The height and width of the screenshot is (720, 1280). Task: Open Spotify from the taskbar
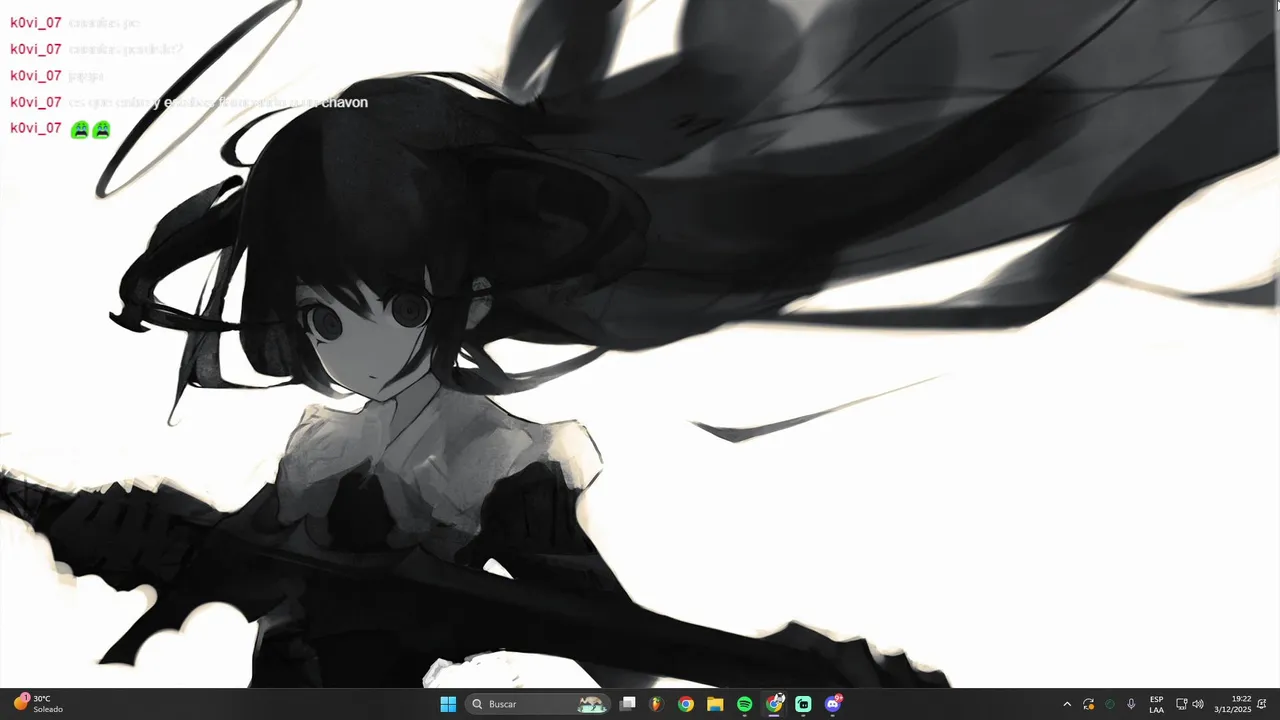(x=744, y=704)
